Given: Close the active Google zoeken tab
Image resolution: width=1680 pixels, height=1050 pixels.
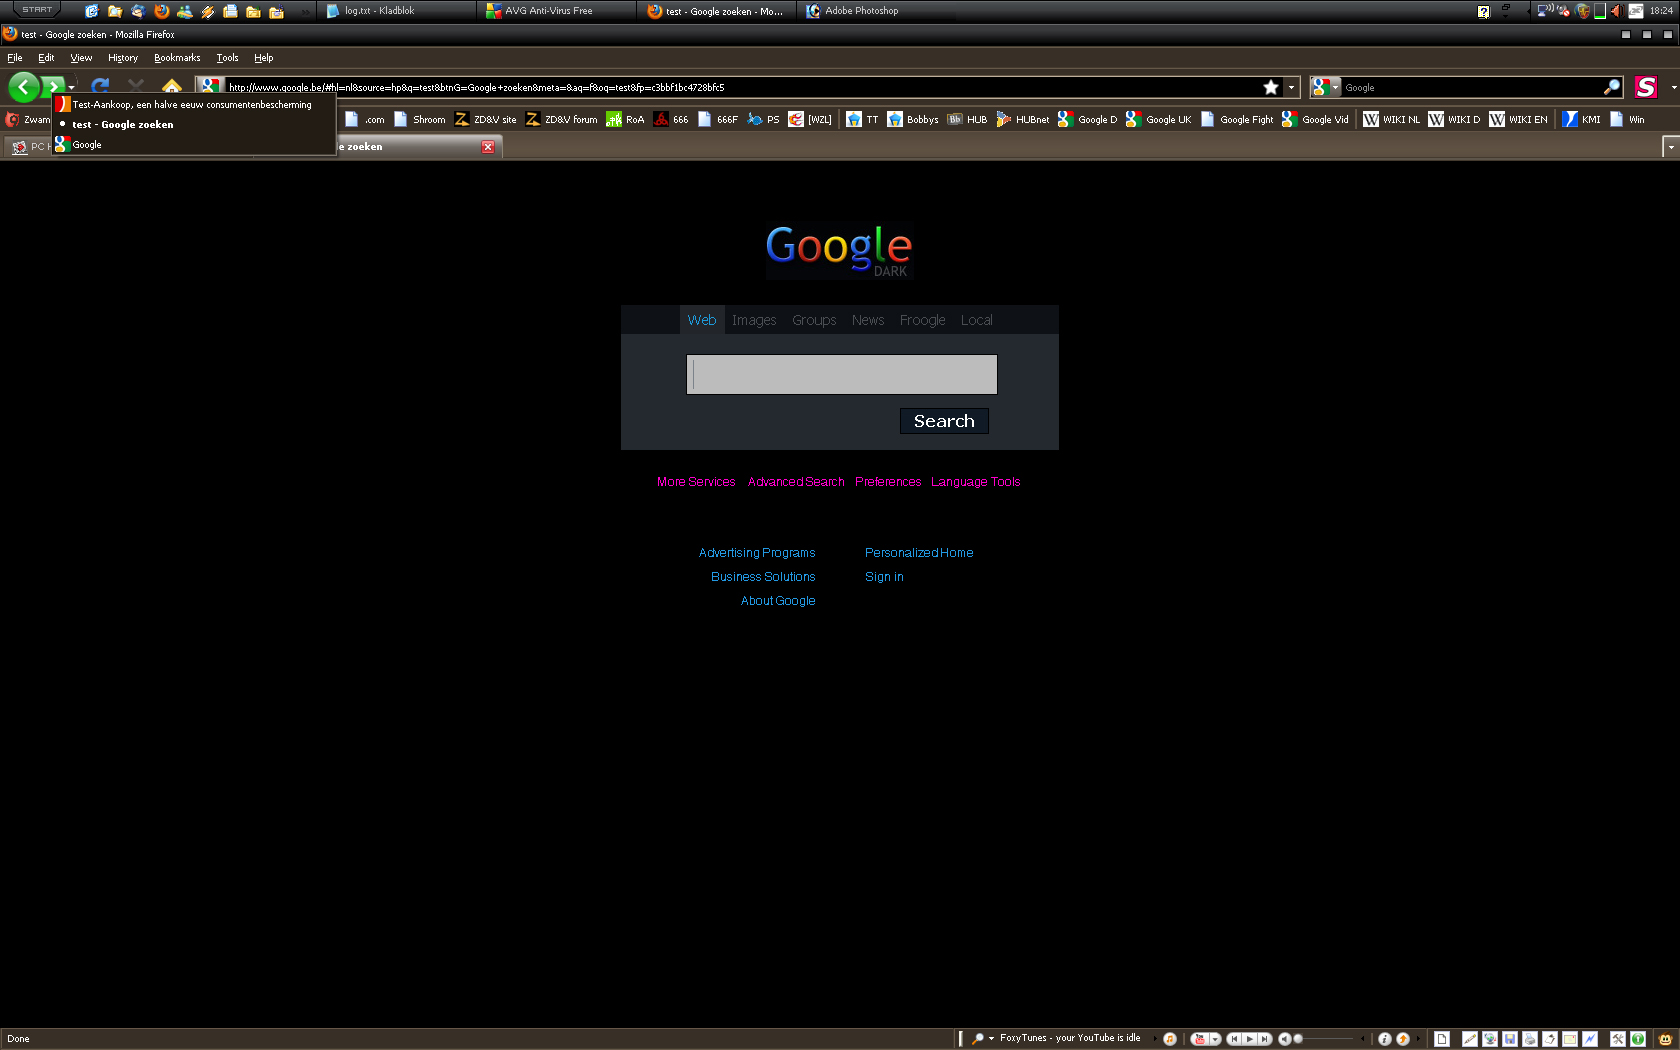Looking at the screenshot, I should 488,147.
